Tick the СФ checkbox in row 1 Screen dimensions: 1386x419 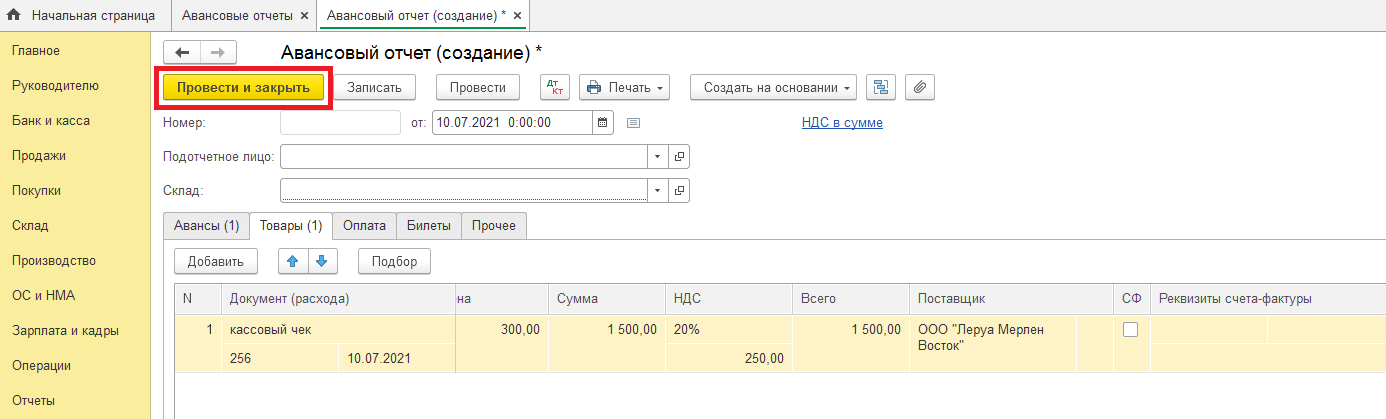1131,329
